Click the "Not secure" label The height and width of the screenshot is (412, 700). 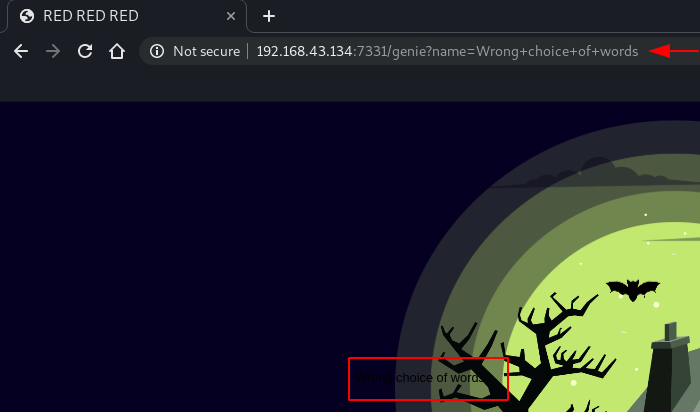(207, 51)
